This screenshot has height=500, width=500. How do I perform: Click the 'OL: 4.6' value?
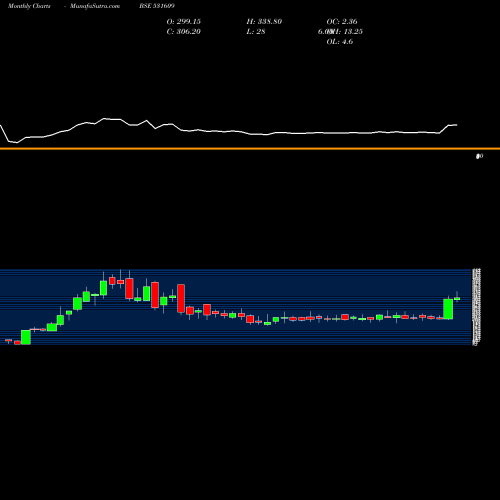340,42
